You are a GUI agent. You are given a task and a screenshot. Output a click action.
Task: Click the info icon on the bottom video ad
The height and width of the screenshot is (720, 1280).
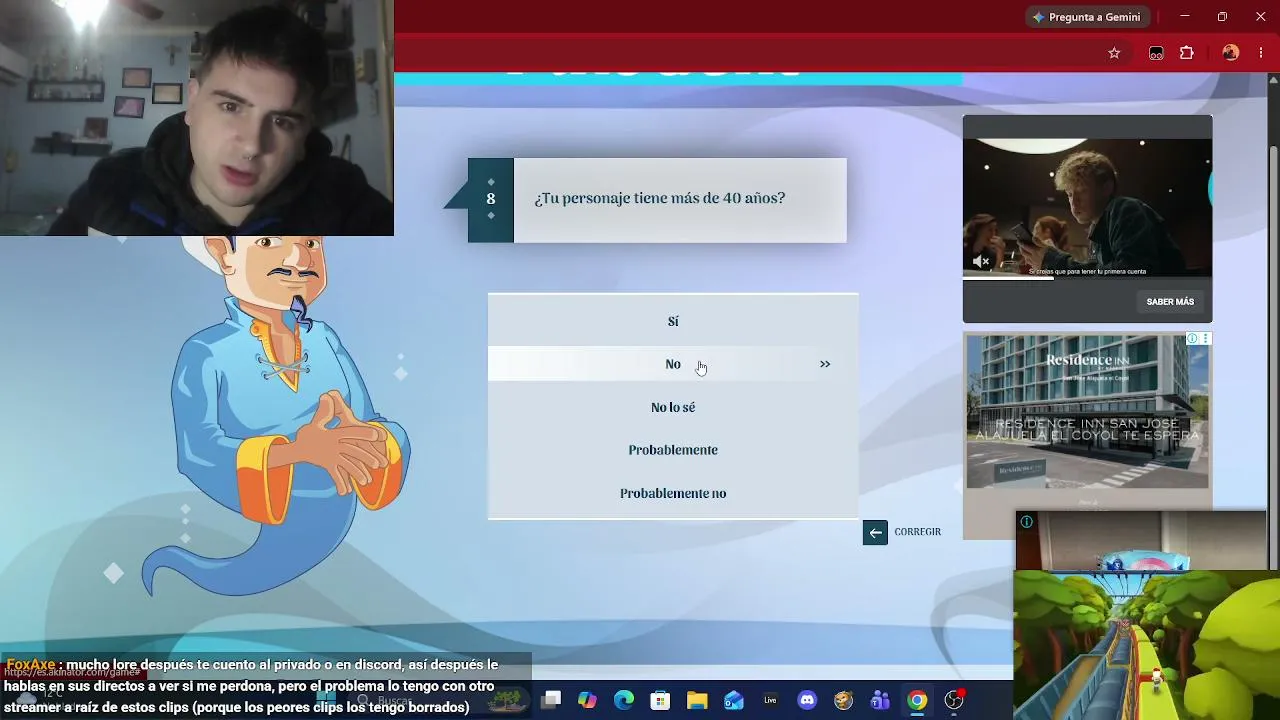pos(1027,522)
